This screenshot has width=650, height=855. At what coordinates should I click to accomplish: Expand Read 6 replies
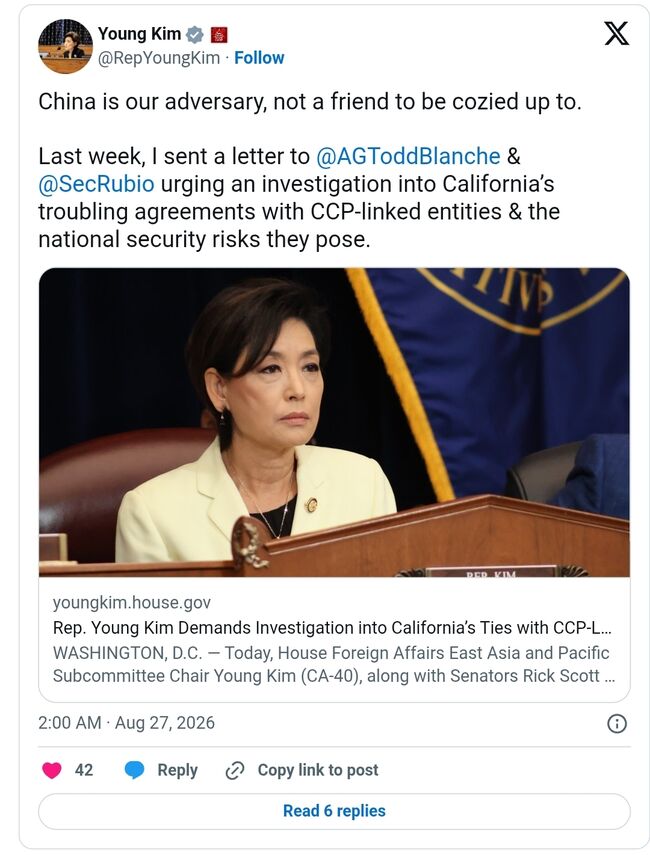pos(334,811)
